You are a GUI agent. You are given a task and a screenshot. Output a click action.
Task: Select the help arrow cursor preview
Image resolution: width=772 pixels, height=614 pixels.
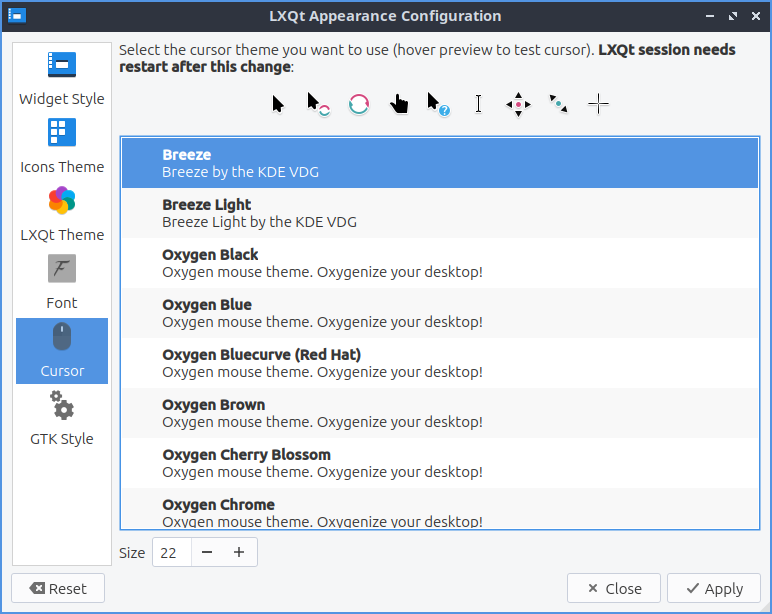tap(438, 104)
